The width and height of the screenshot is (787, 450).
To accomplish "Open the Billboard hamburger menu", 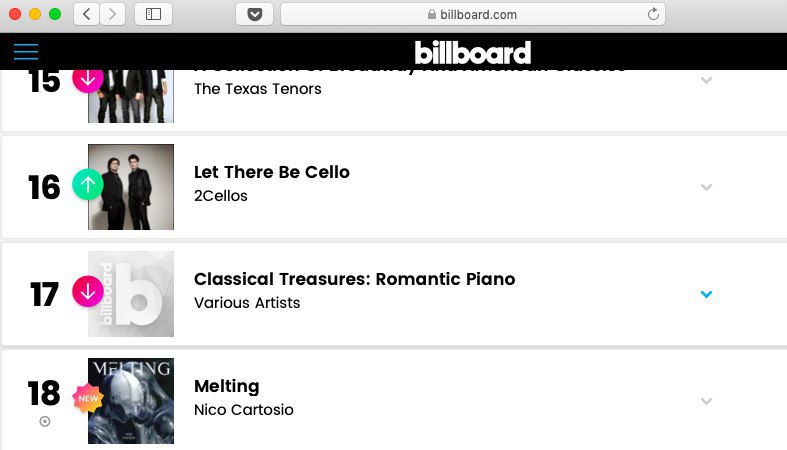I will coord(26,52).
